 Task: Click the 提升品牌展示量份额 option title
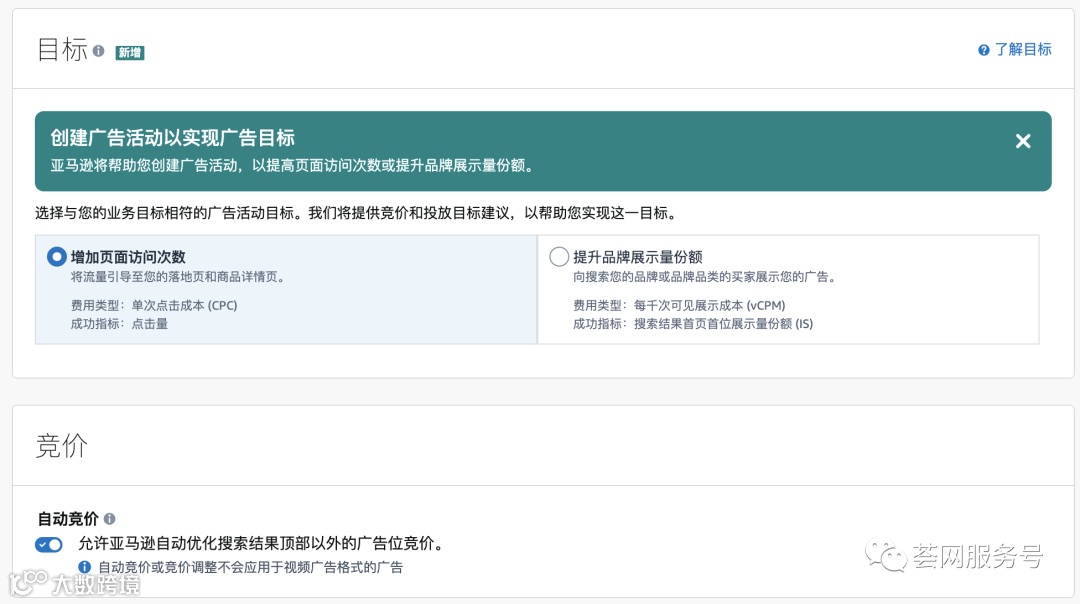coord(638,257)
